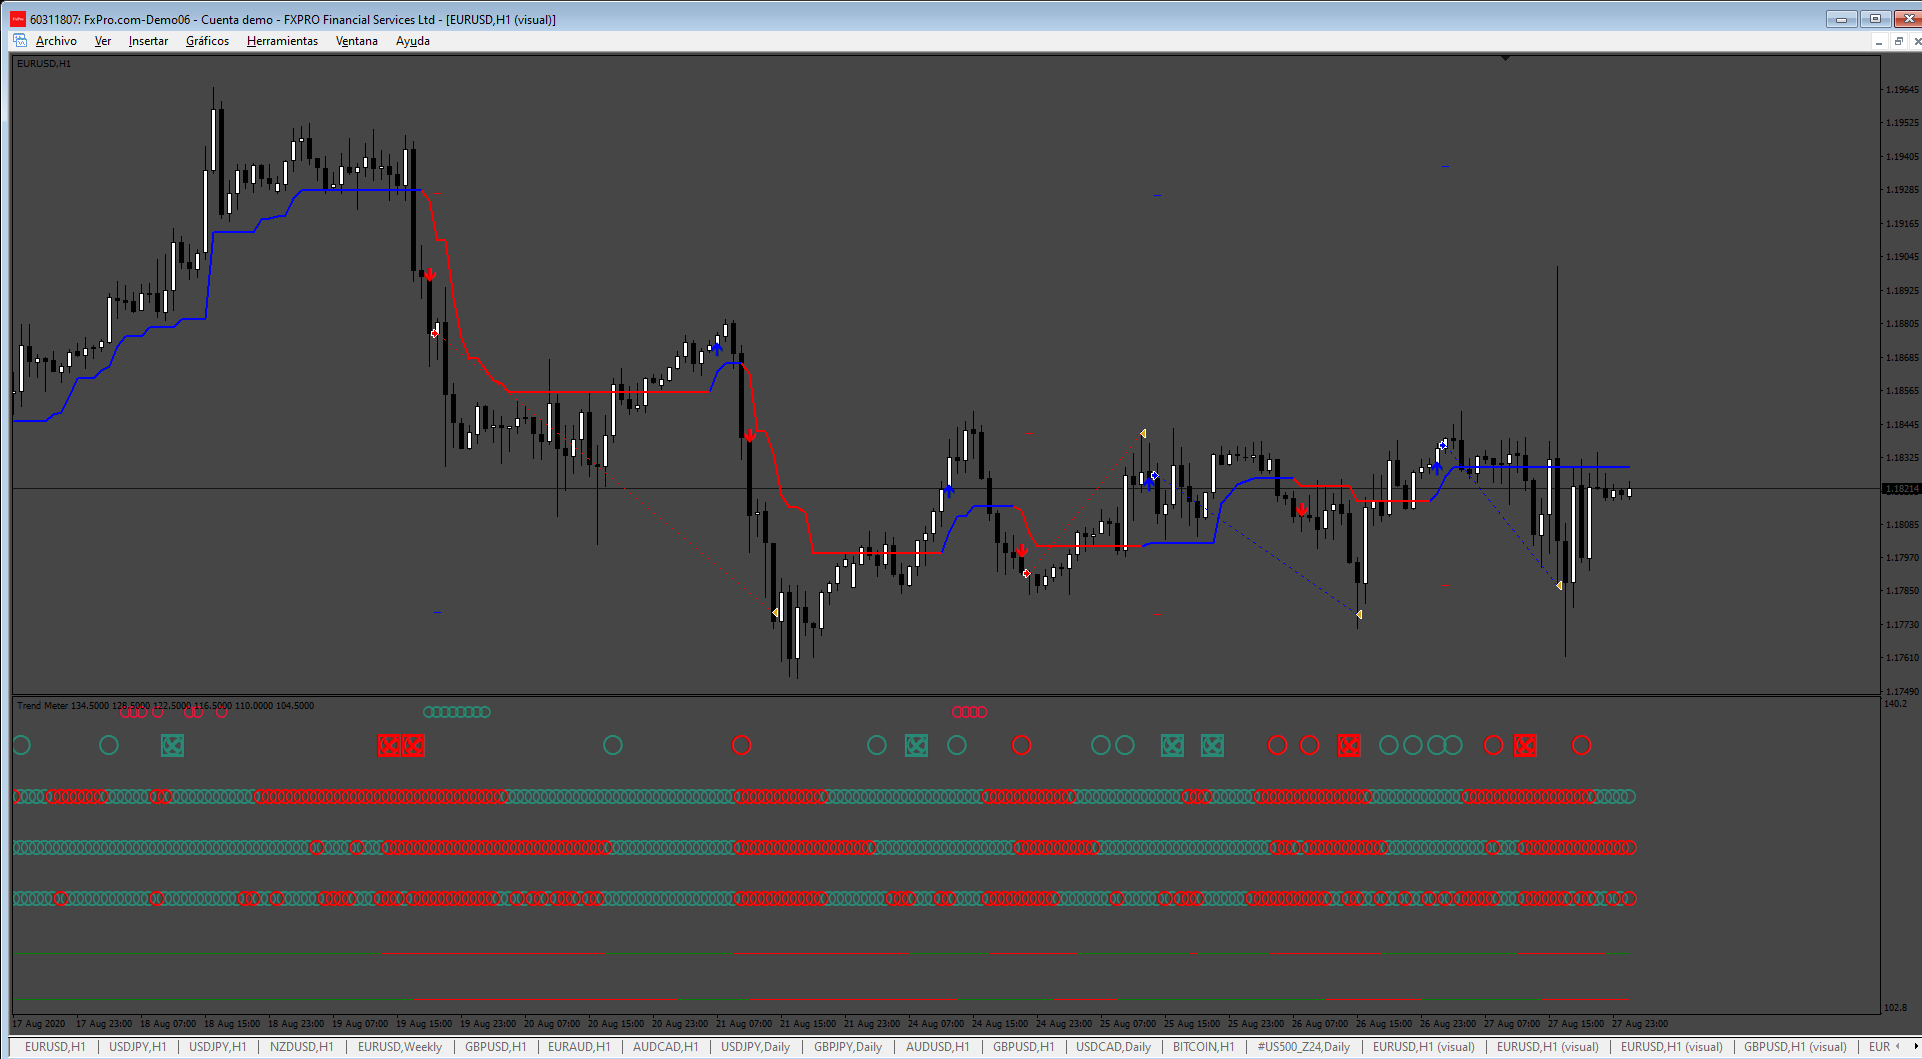The height and width of the screenshot is (1059, 1922).
Task: Switch to the first EURUSD,H1 tab
Action: [x=55, y=1047]
